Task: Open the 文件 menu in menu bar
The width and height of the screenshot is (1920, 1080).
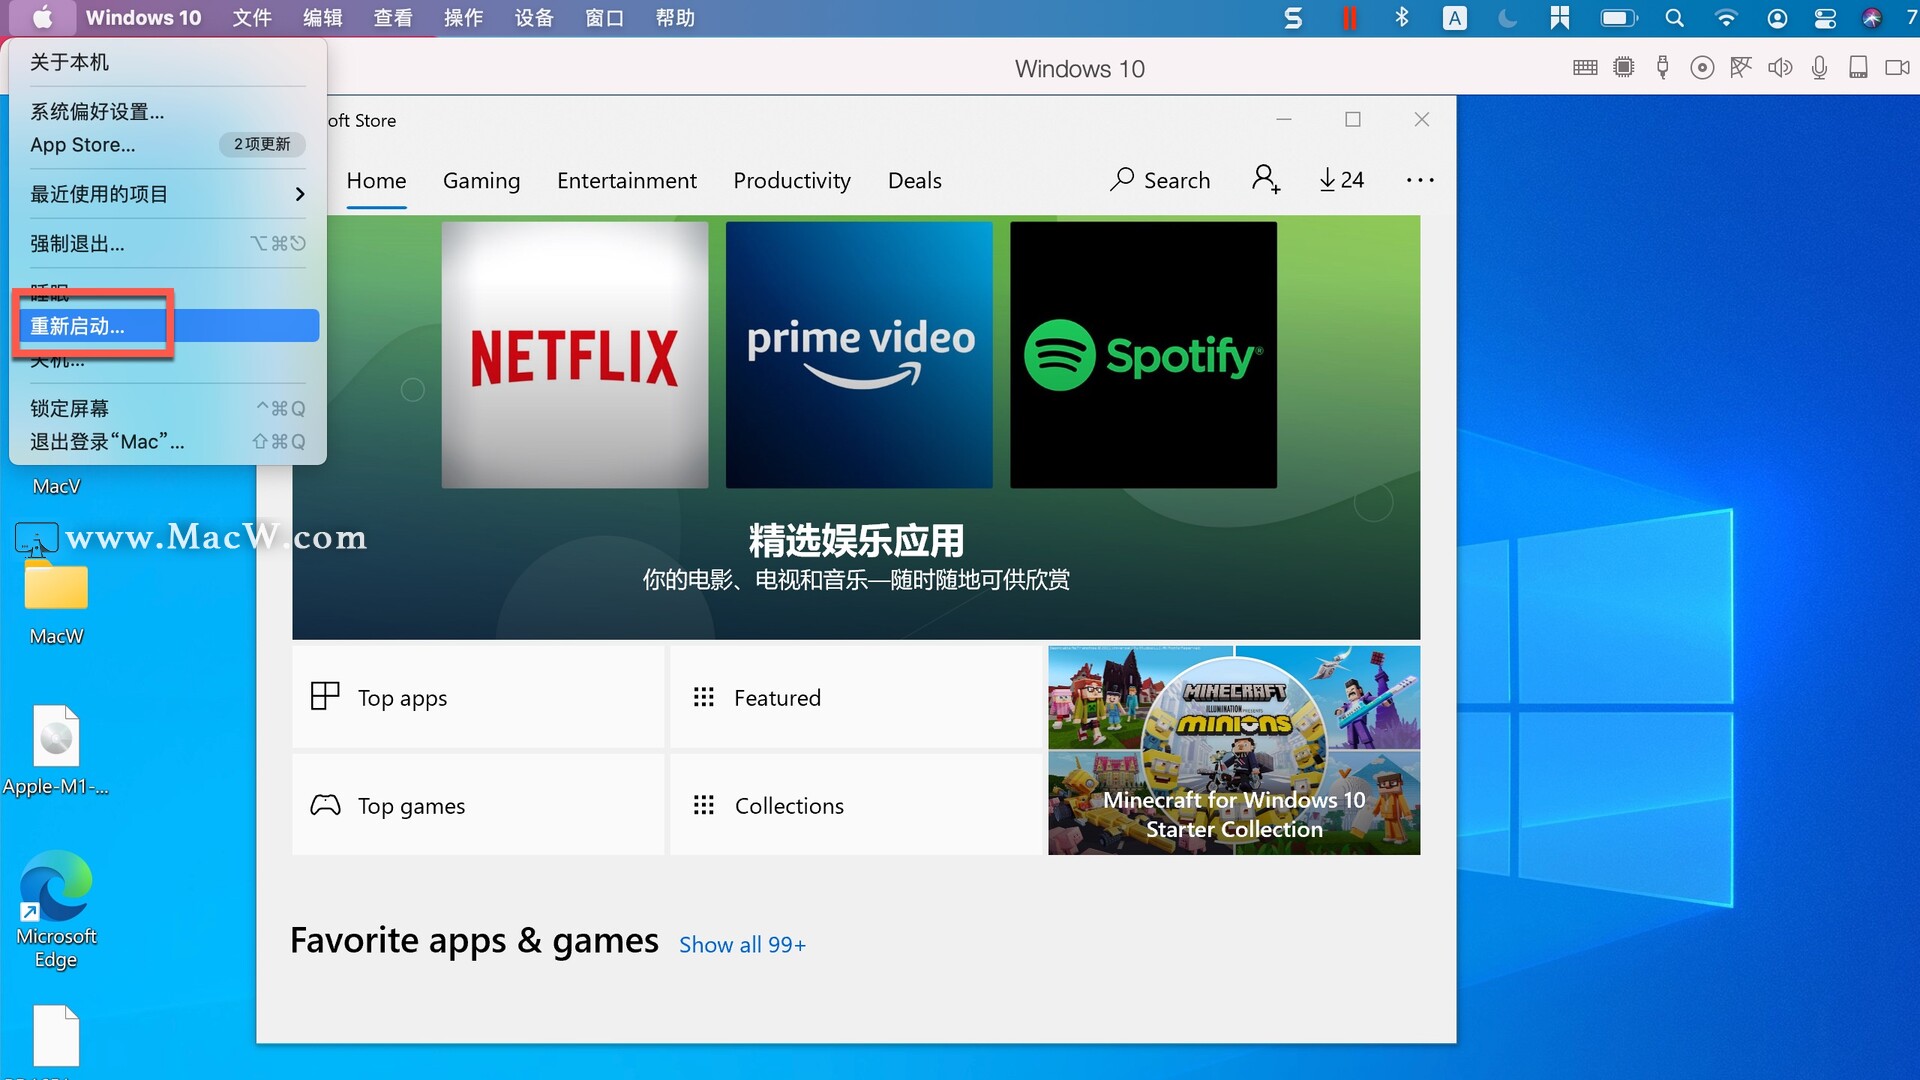Action: (252, 18)
